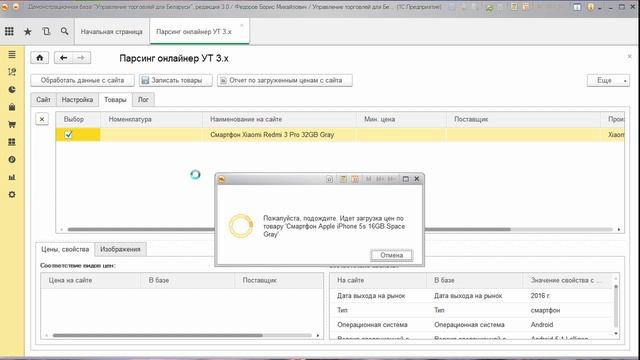Click the Поставщик header in the goods table
Viewport: 640px width, 360px height.
coord(524,119)
